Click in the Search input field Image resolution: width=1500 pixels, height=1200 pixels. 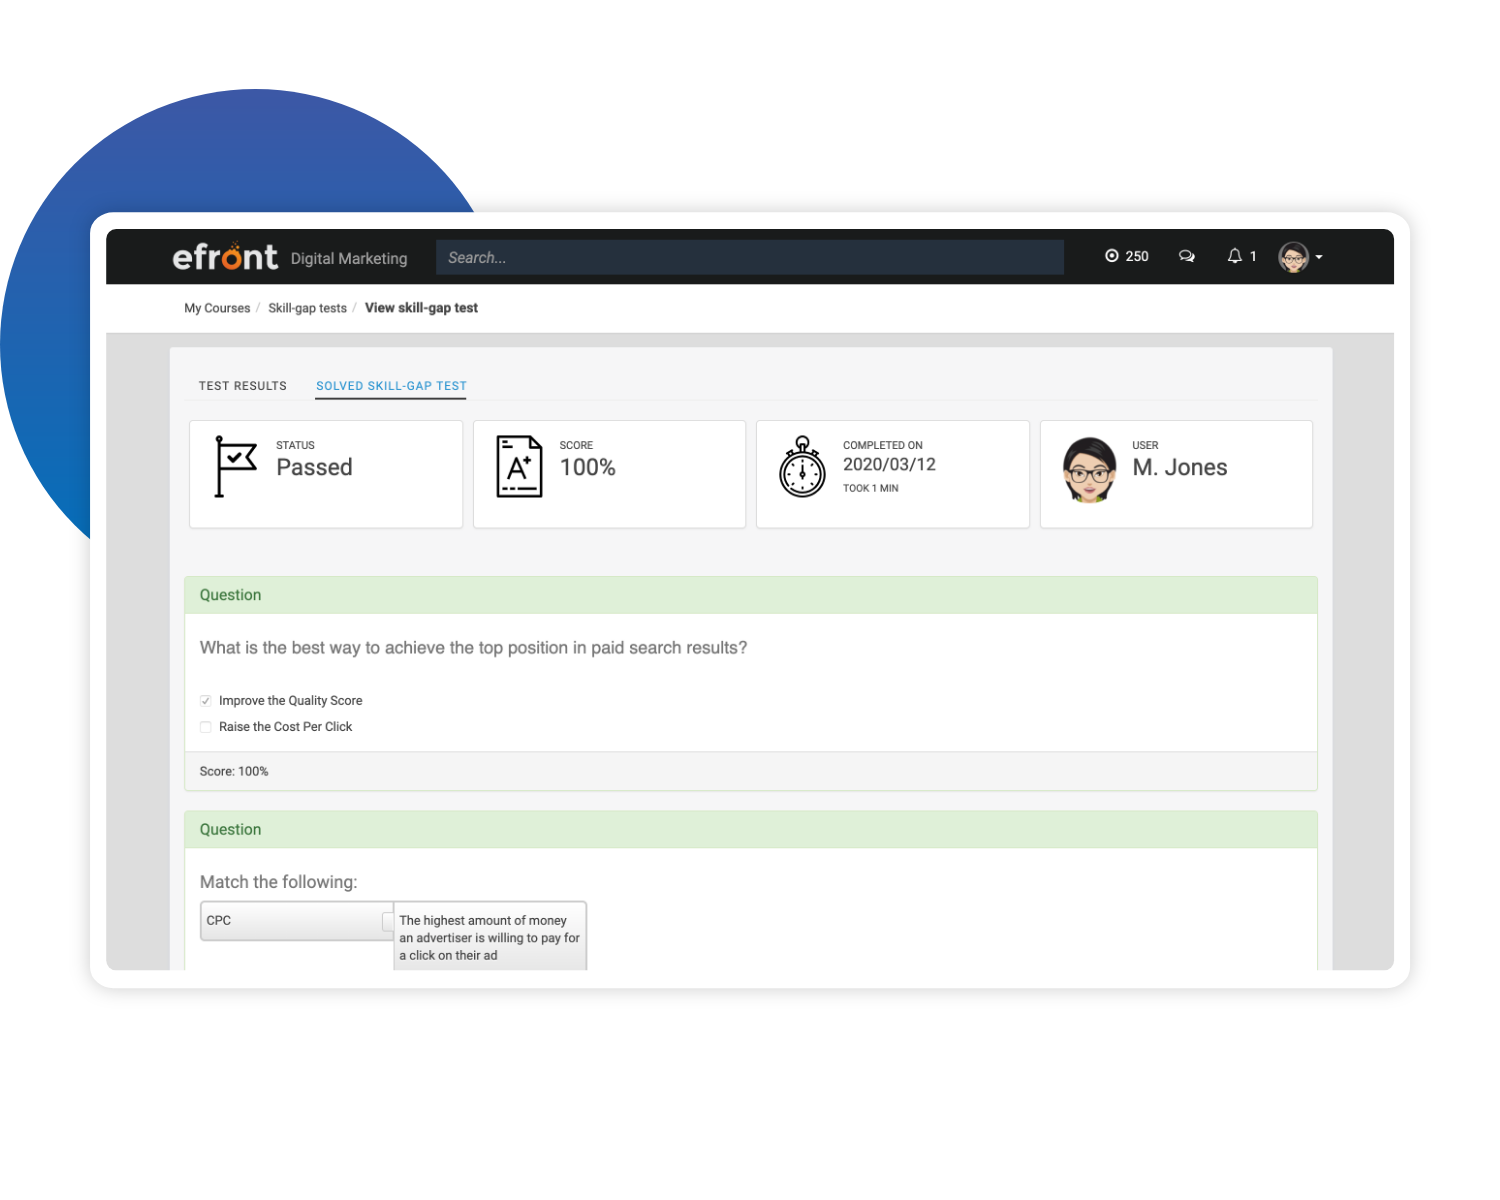pos(750,257)
